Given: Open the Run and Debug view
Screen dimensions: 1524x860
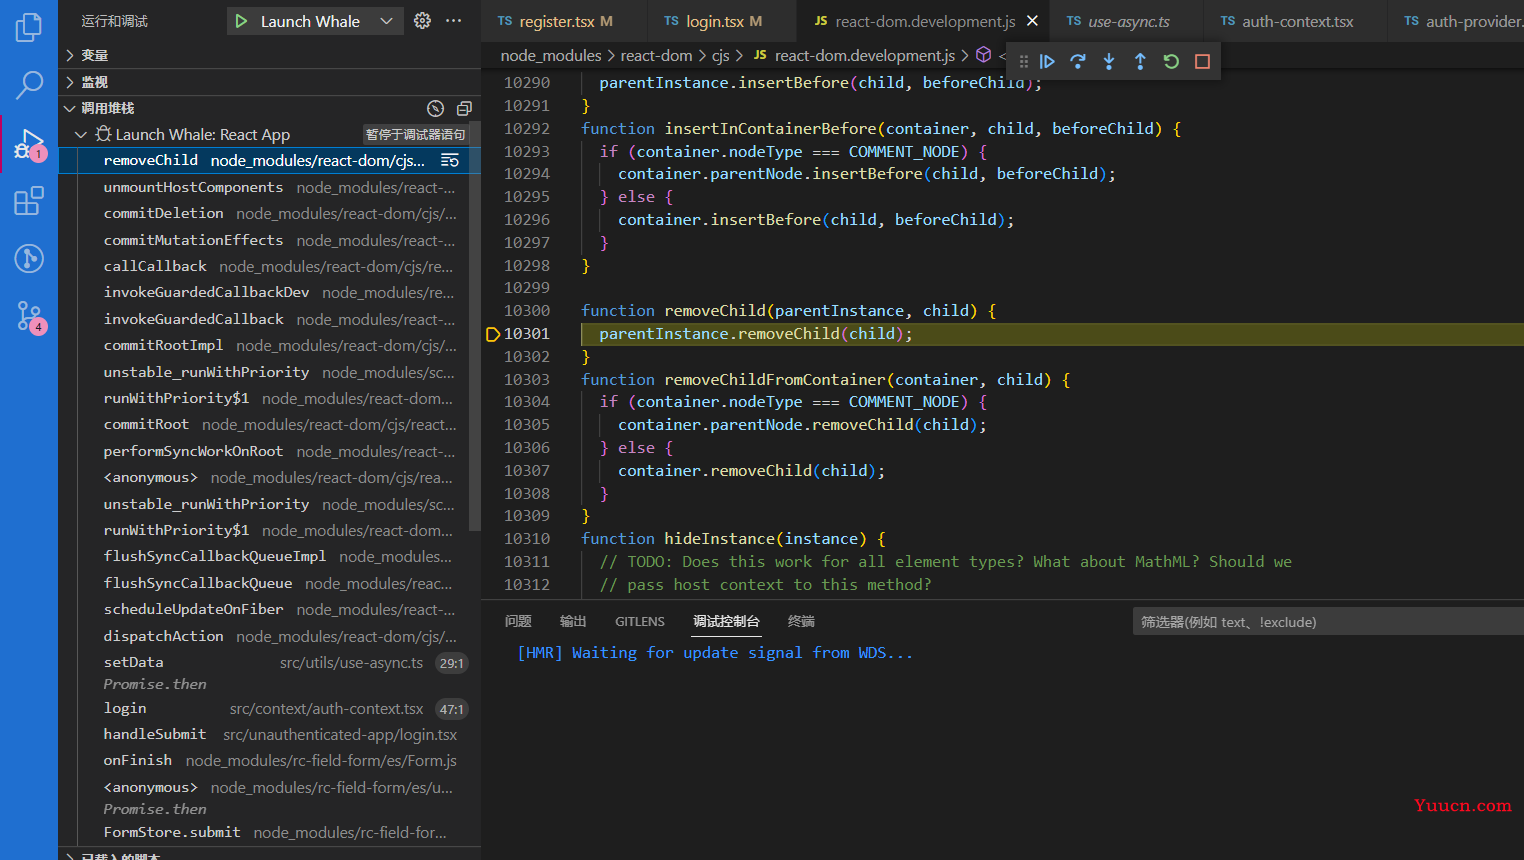Looking at the screenshot, I should (x=29, y=145).
